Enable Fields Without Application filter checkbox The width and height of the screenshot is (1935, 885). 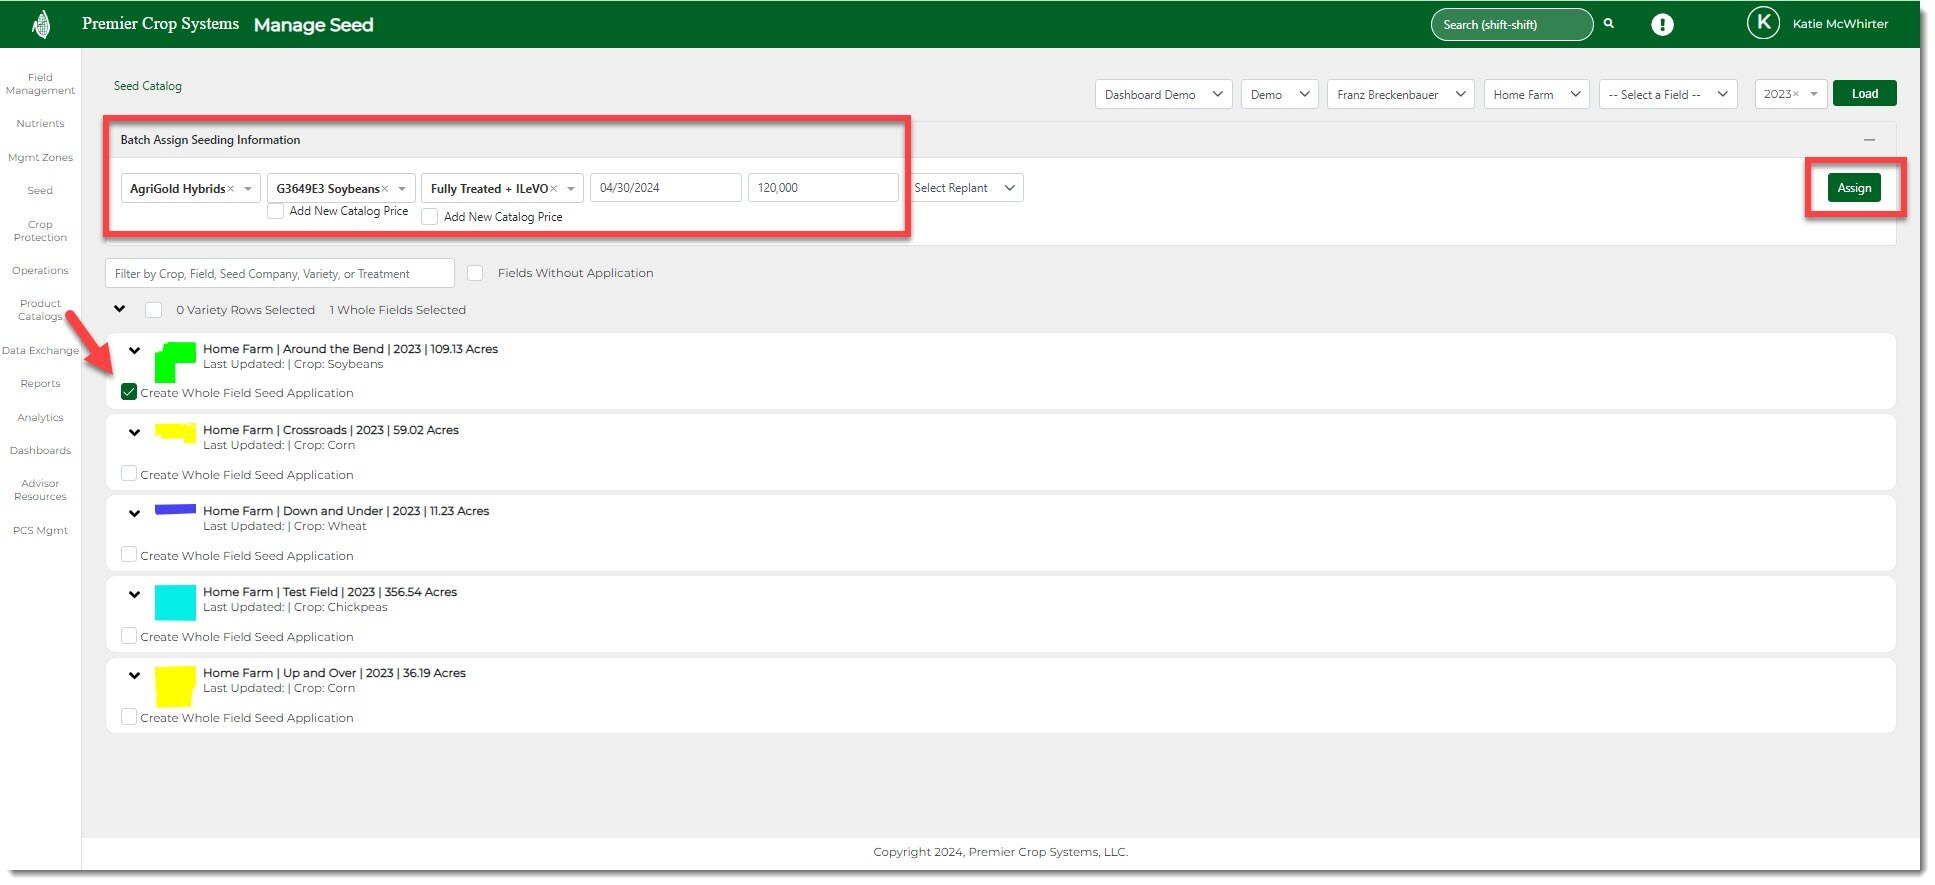click(475, 273)
